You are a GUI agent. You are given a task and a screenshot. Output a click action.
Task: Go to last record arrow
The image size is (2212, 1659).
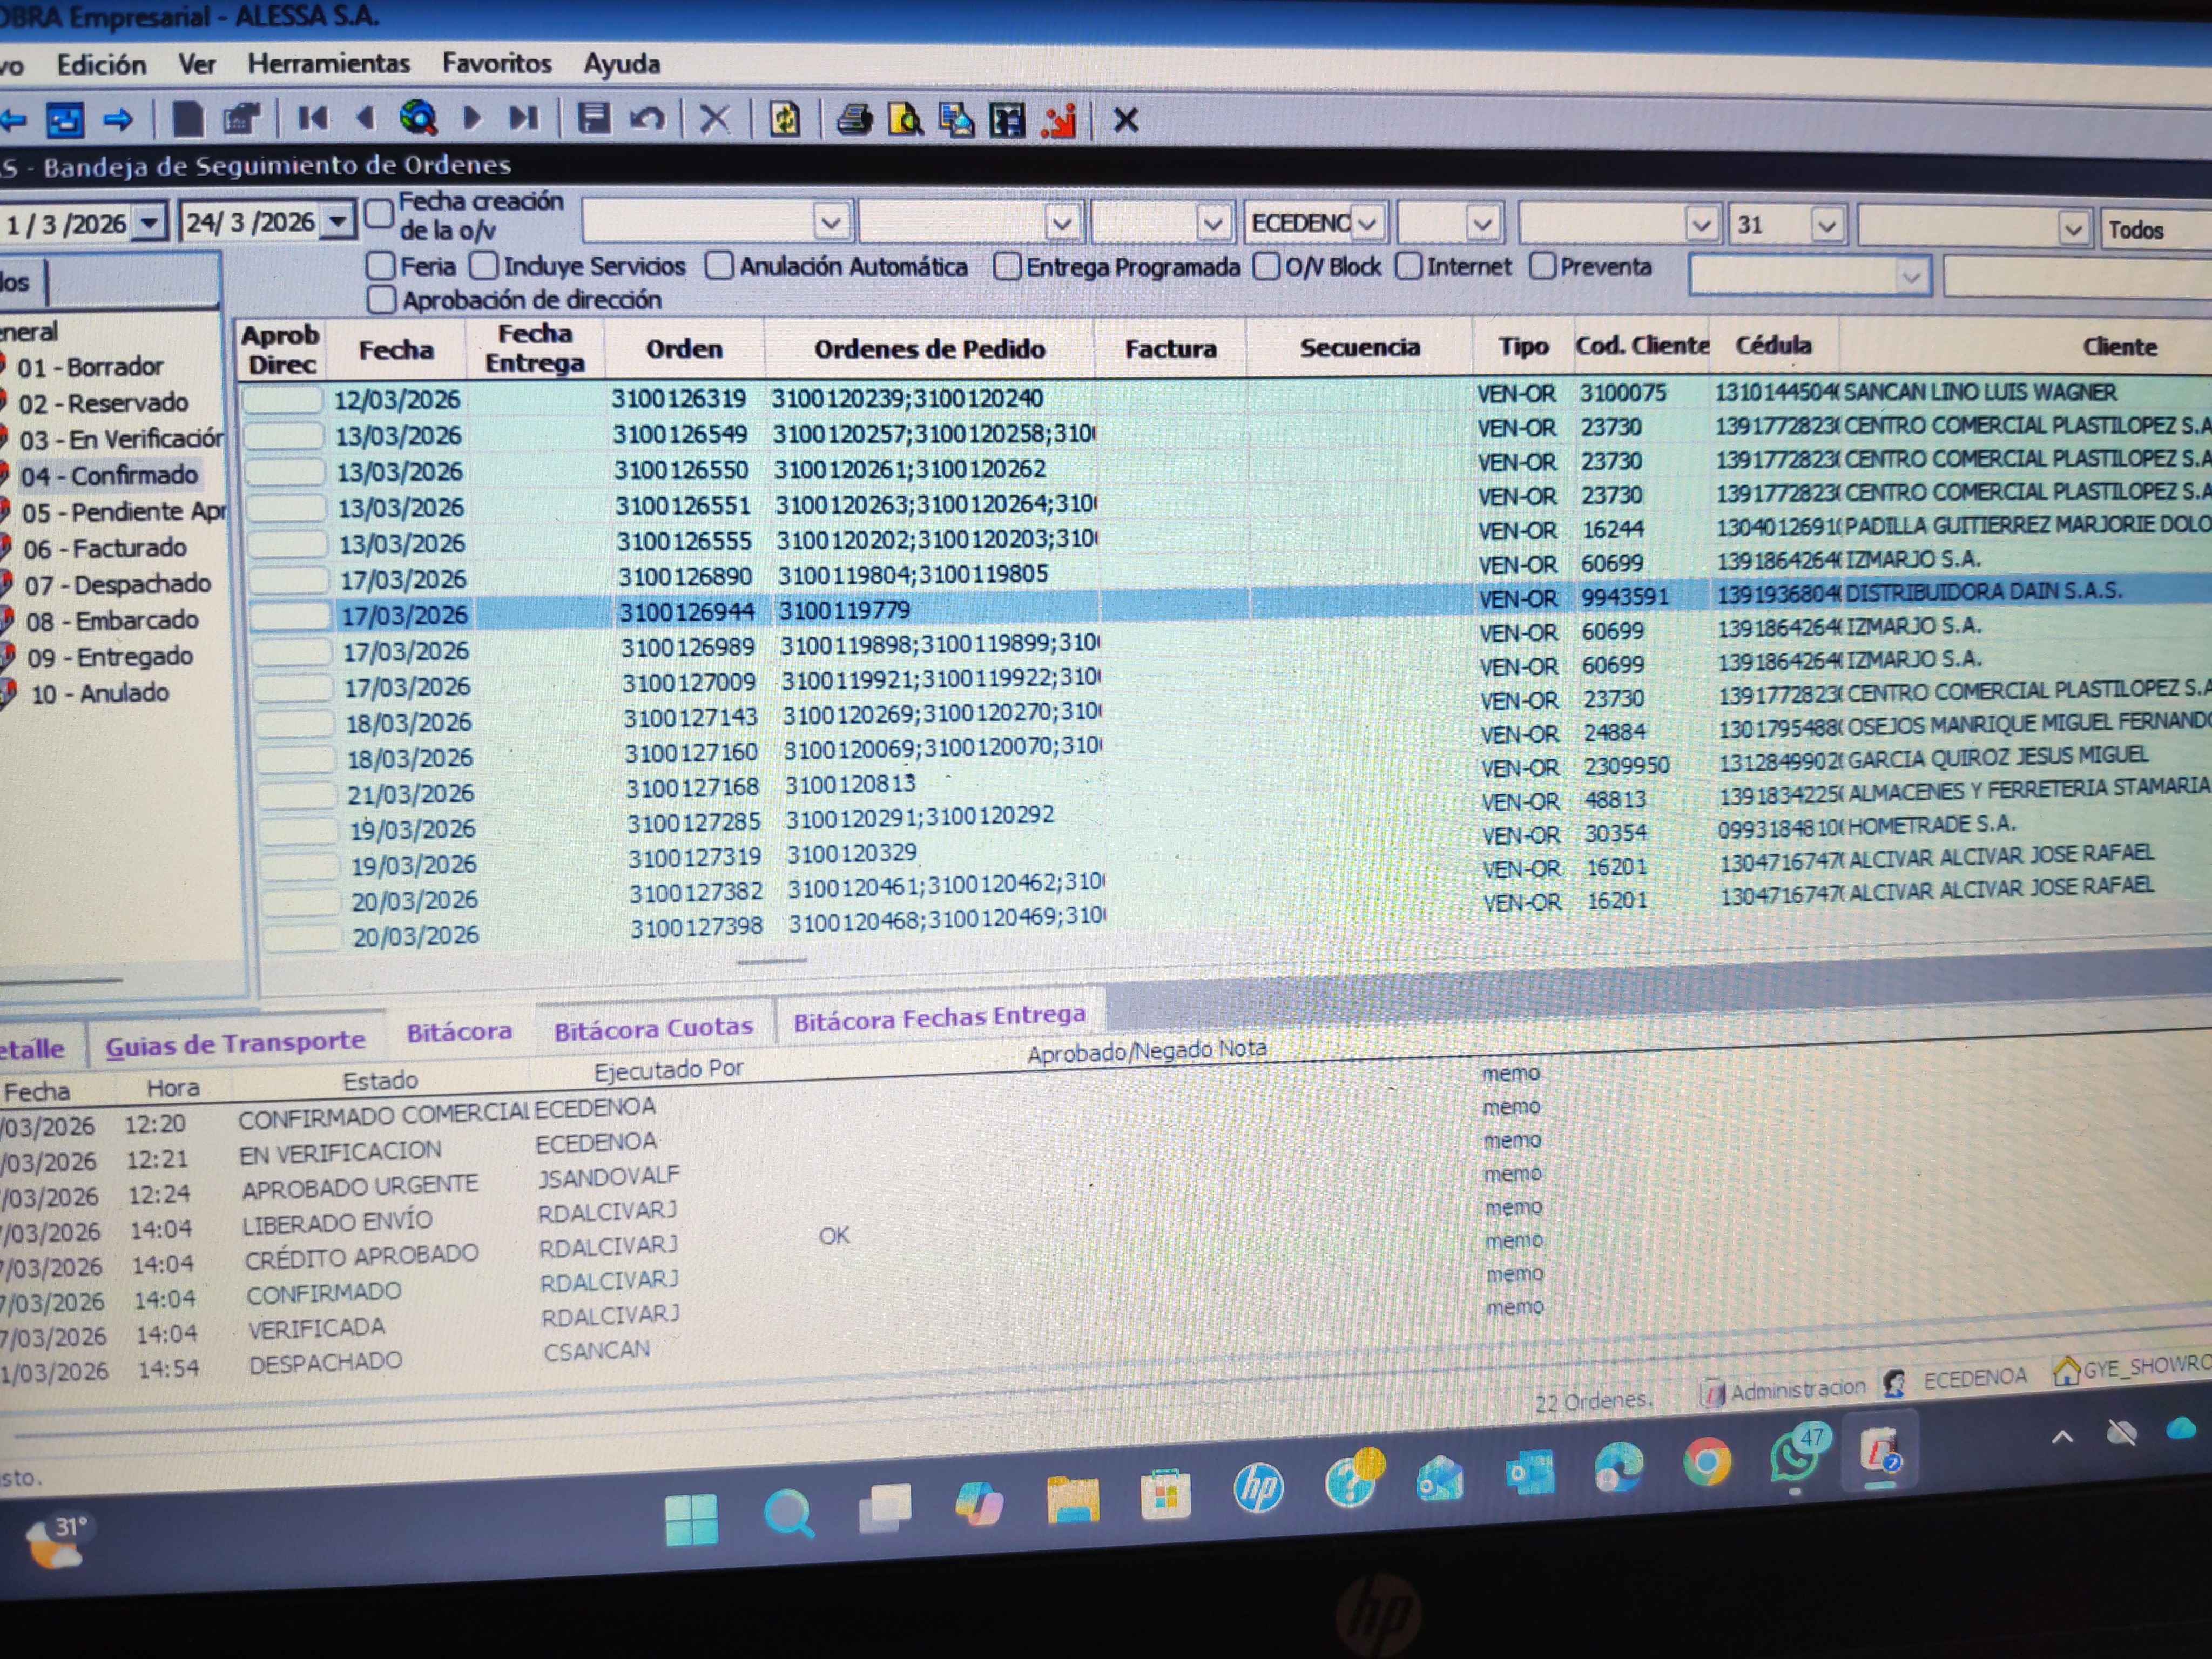[523, 119]
